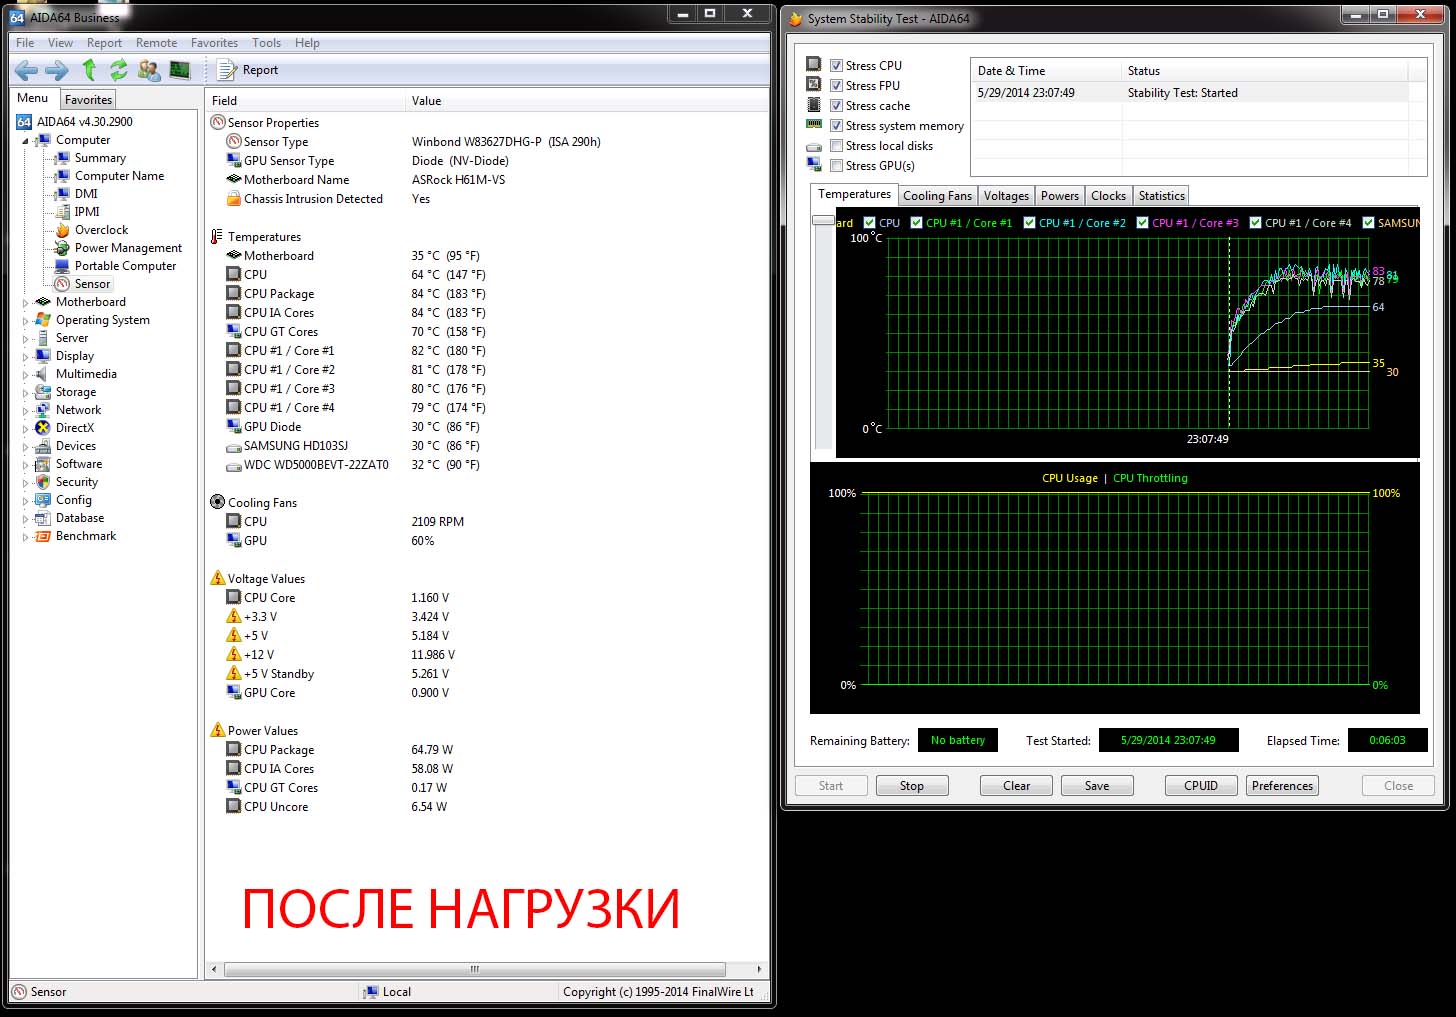1456x1017 pixels.
Task: Expand the Network tree node
Action: 25,410
